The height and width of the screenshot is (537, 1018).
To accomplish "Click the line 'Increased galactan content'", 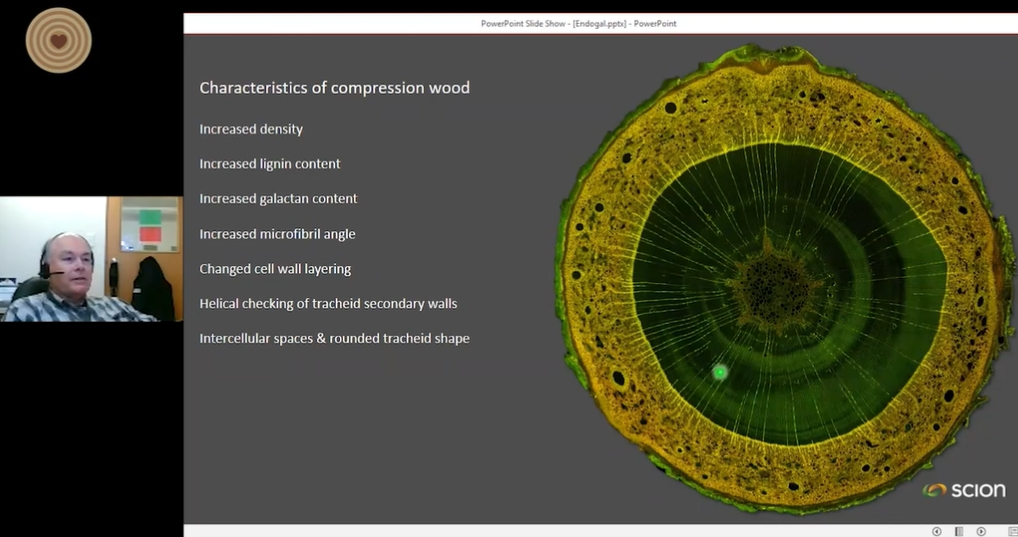I will coord(278,199).
